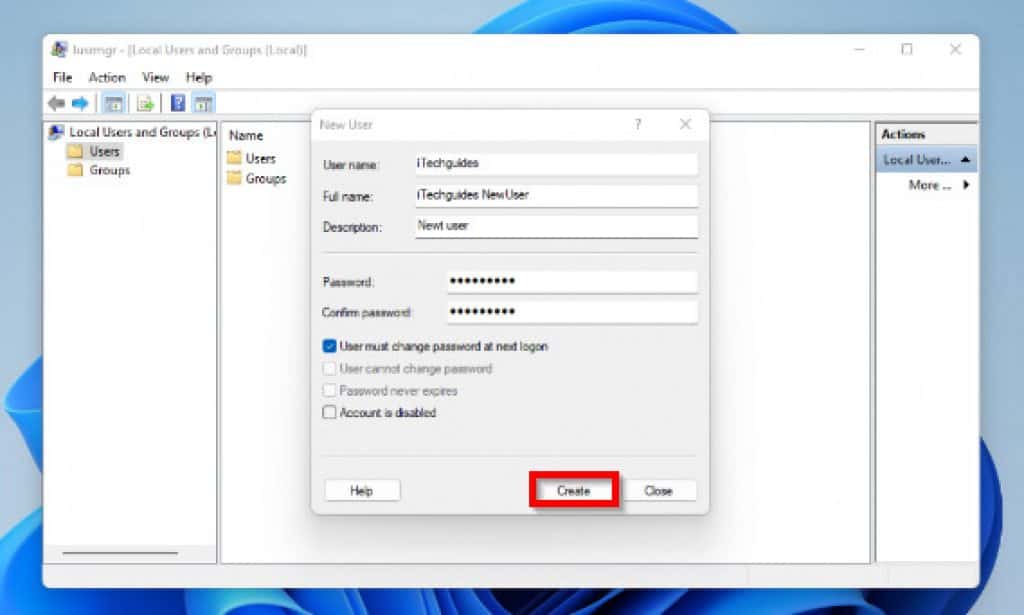Screen dimensions: 1024x615
Task: Click the lusrmgr app icon in title bar
Action: tap(59, 50)
